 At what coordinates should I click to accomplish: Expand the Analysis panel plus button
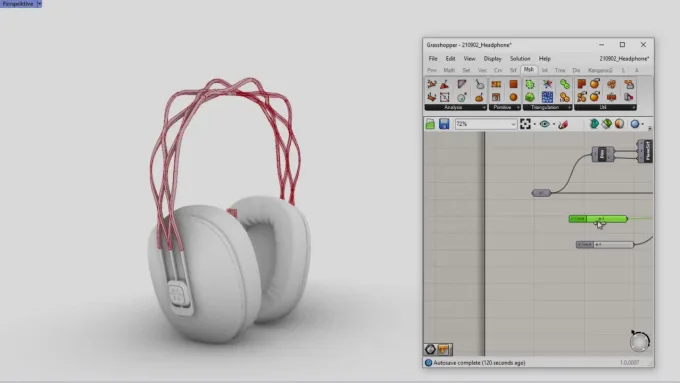tap(484, 108)
